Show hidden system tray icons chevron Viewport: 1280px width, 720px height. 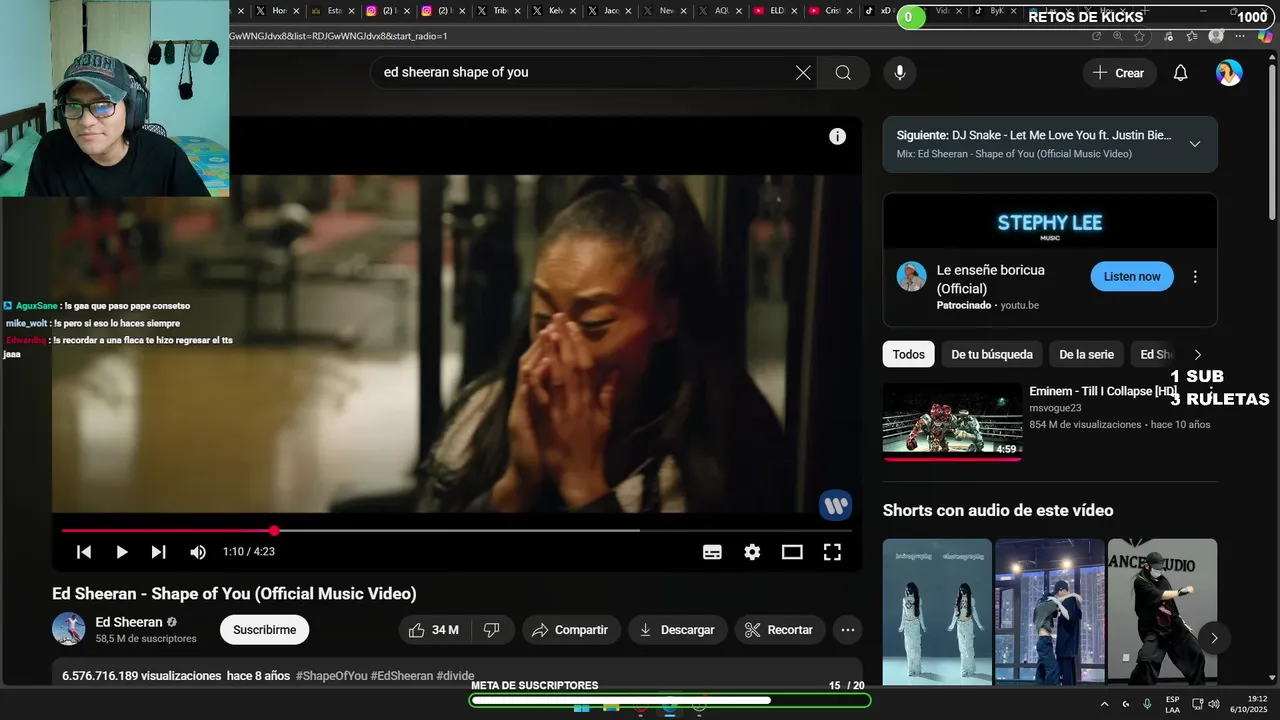click(x=1104, y=704)
